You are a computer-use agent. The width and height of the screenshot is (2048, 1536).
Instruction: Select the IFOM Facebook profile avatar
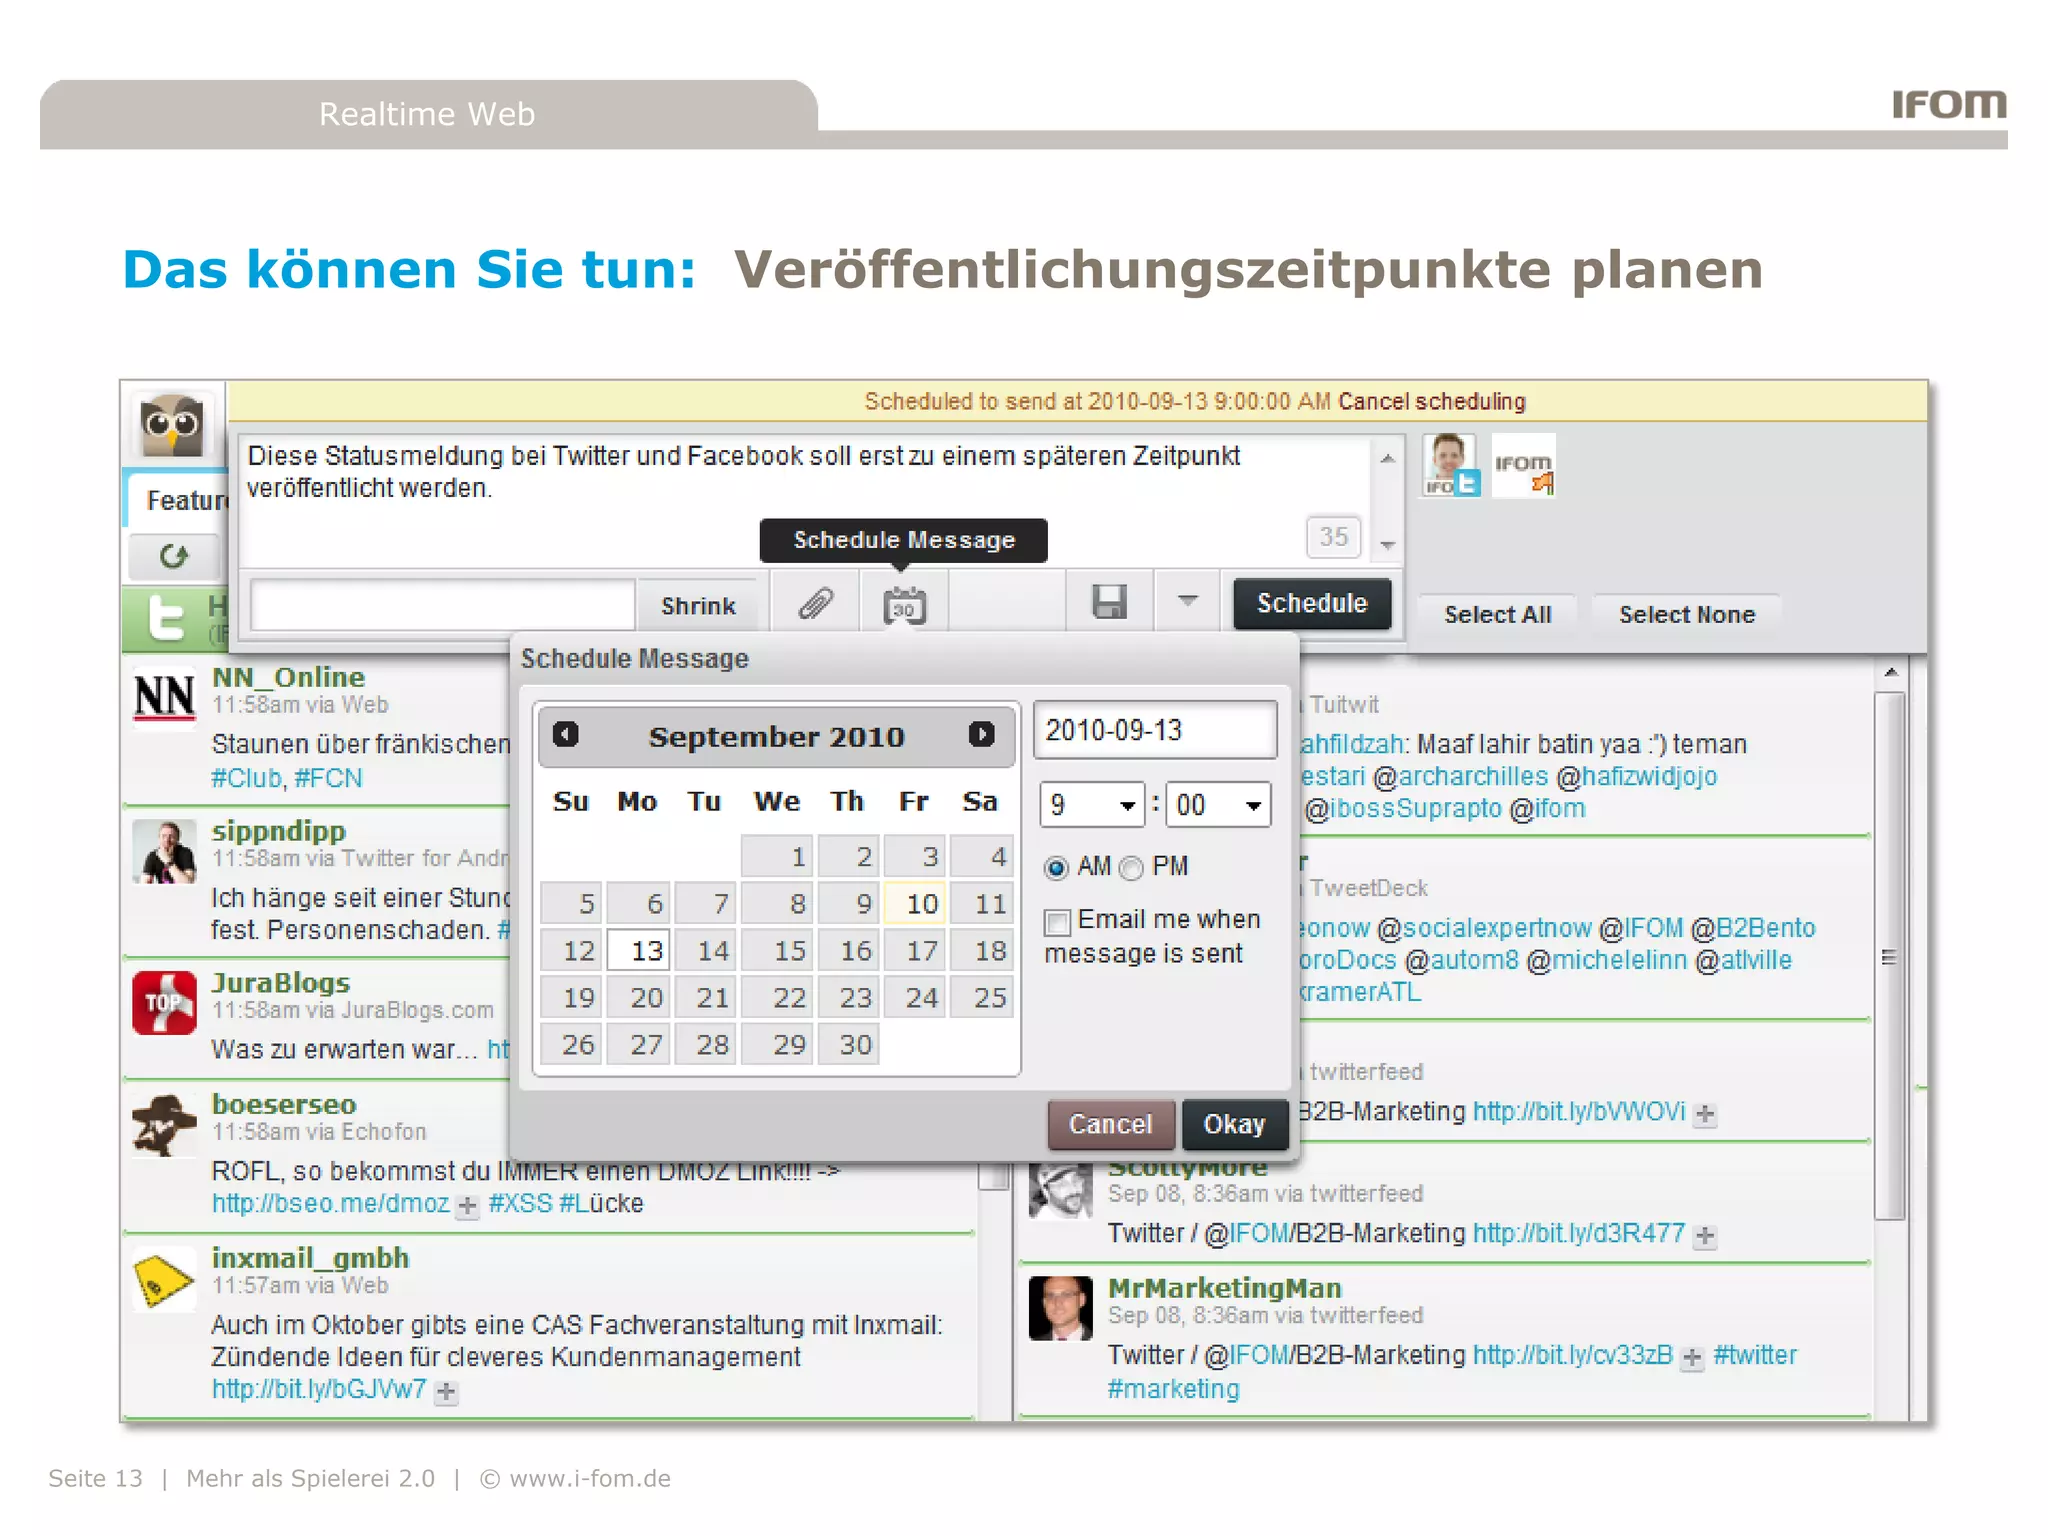[1523, 465]
